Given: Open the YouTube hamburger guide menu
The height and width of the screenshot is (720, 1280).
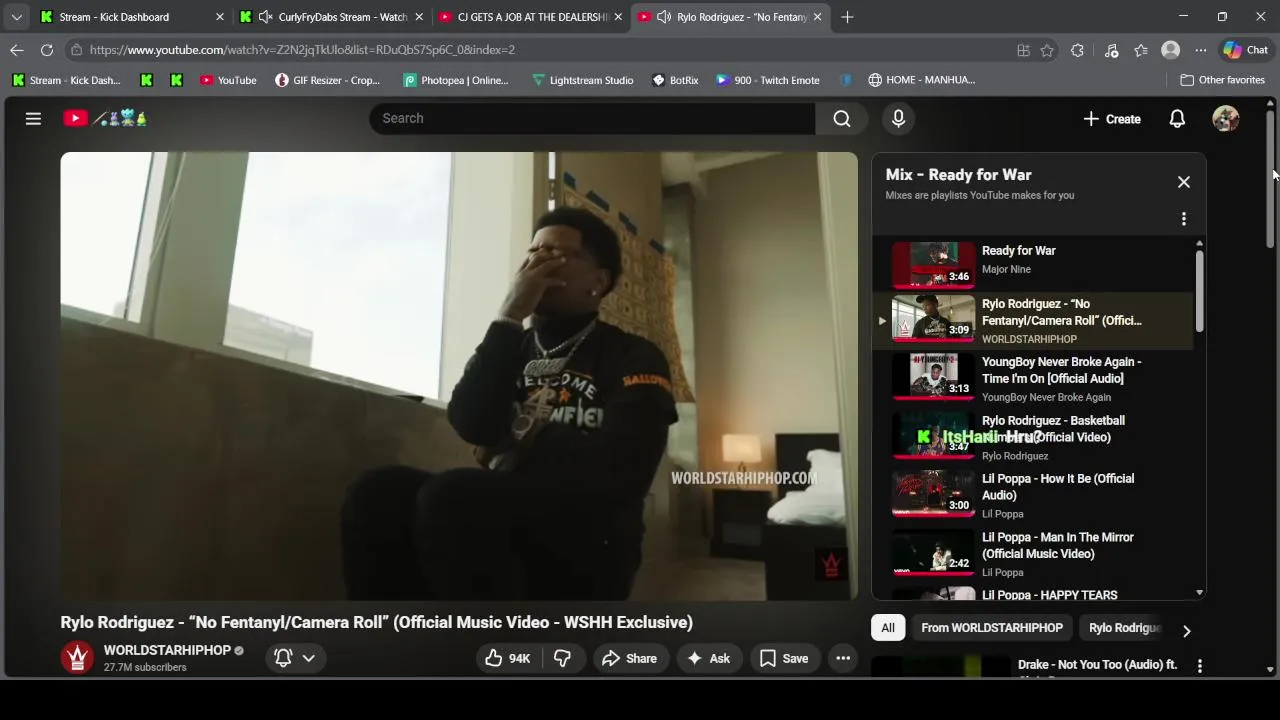Looking at the screenshot, I should click(x=33, y=118).
